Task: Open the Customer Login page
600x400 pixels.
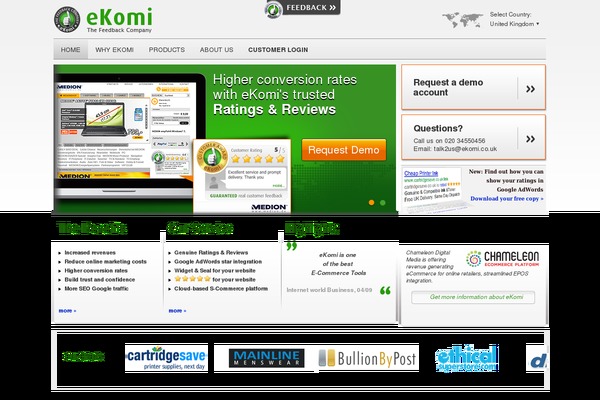Action: pyautogui.click(x=278, y=50)
